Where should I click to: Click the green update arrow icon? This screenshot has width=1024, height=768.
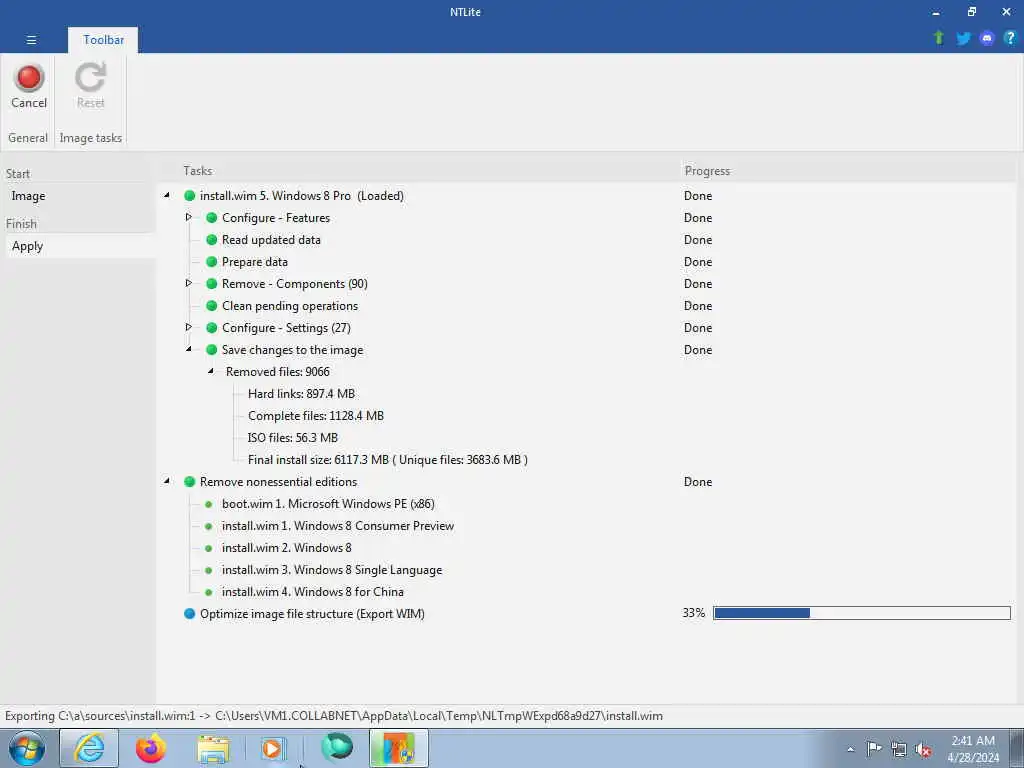(x=939, y=38)
